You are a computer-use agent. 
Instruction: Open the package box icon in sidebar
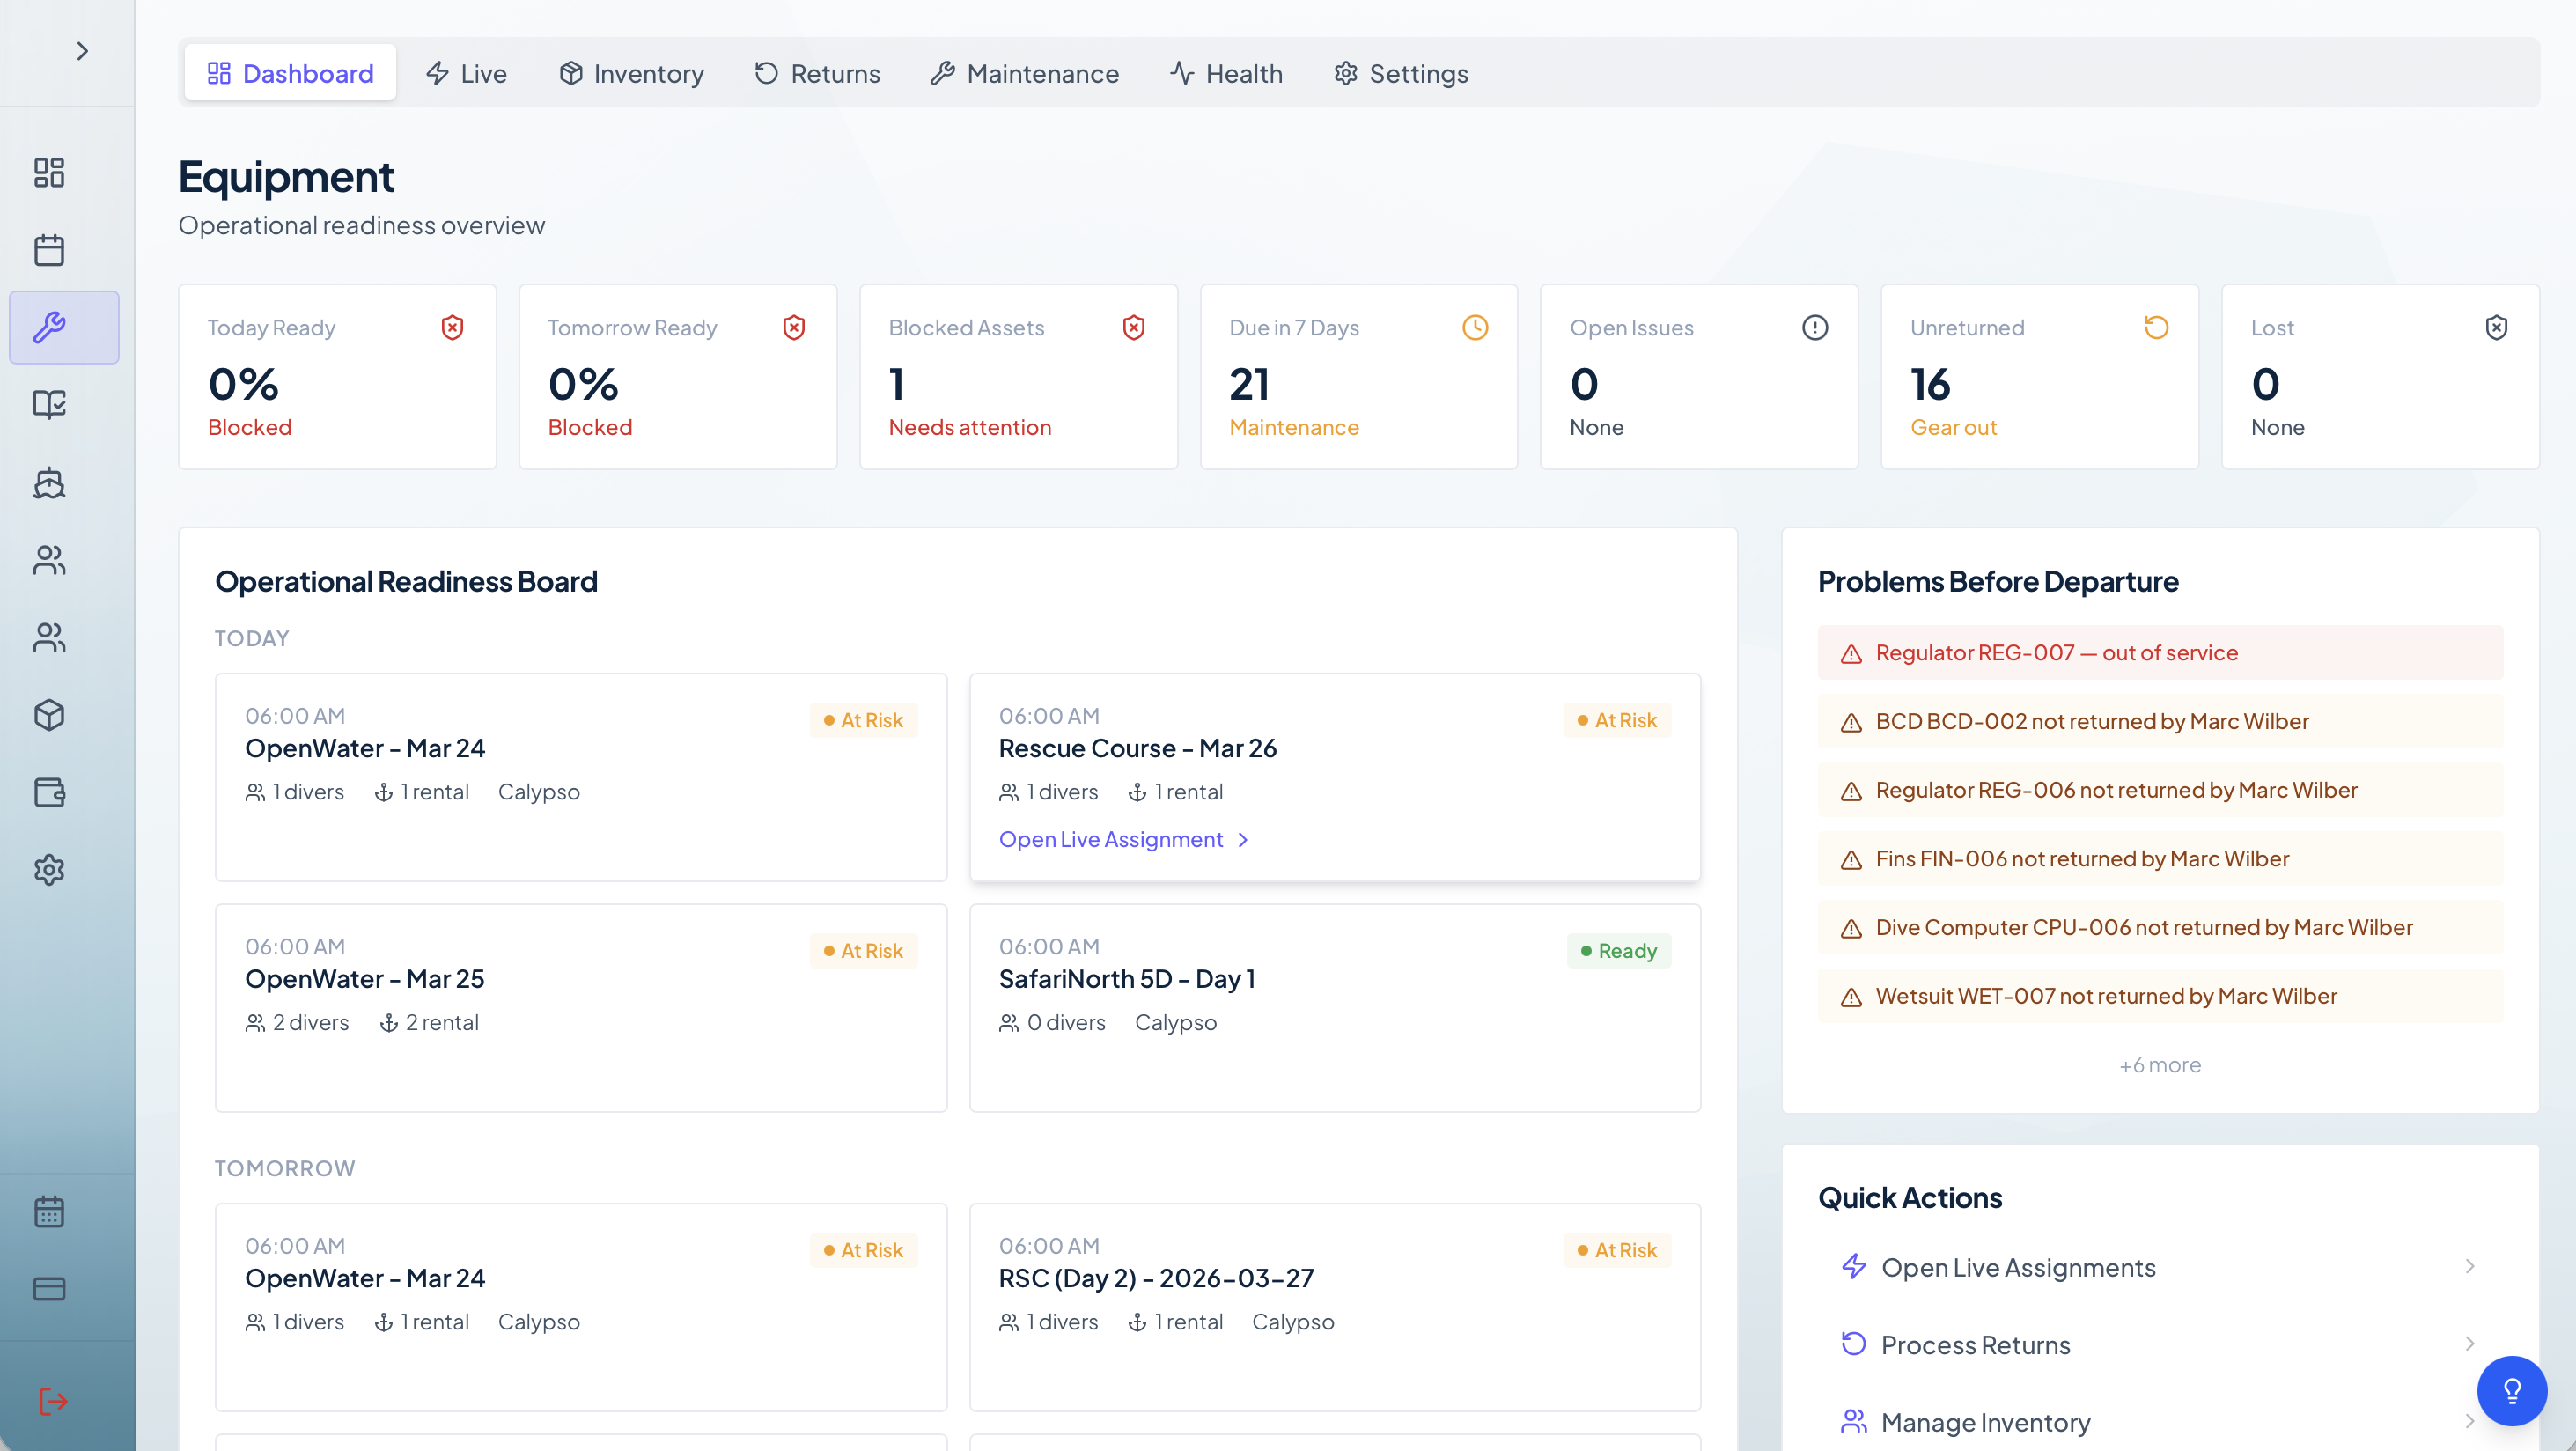pyautogui.click(x=49, y=714)
